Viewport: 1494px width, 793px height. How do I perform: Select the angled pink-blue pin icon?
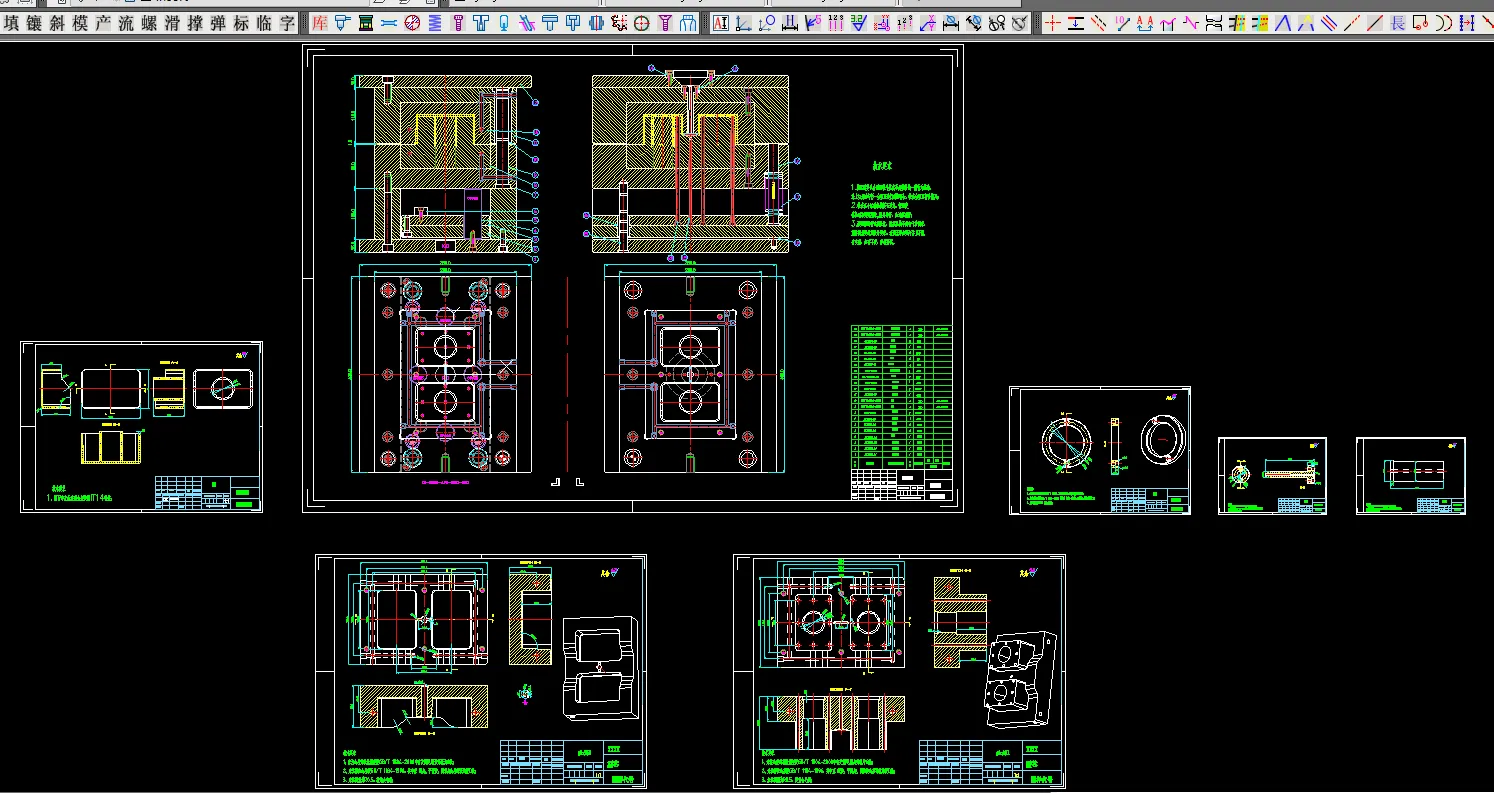pyautogui.click(x=528, y=23)
